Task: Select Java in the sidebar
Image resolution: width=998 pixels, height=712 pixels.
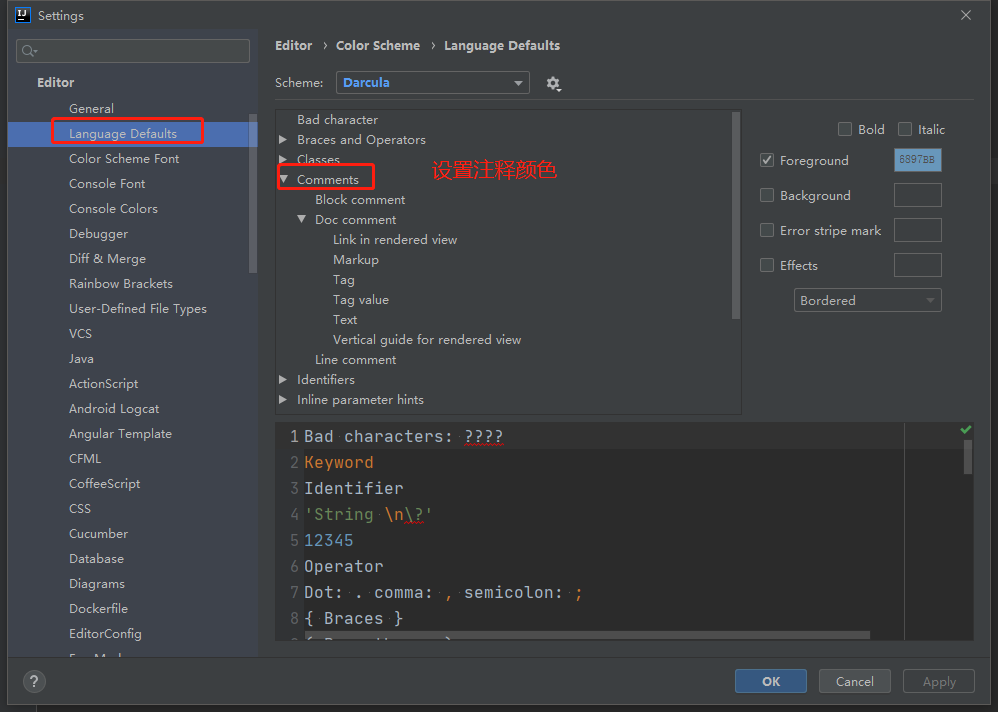Action: tap(81, 359)
